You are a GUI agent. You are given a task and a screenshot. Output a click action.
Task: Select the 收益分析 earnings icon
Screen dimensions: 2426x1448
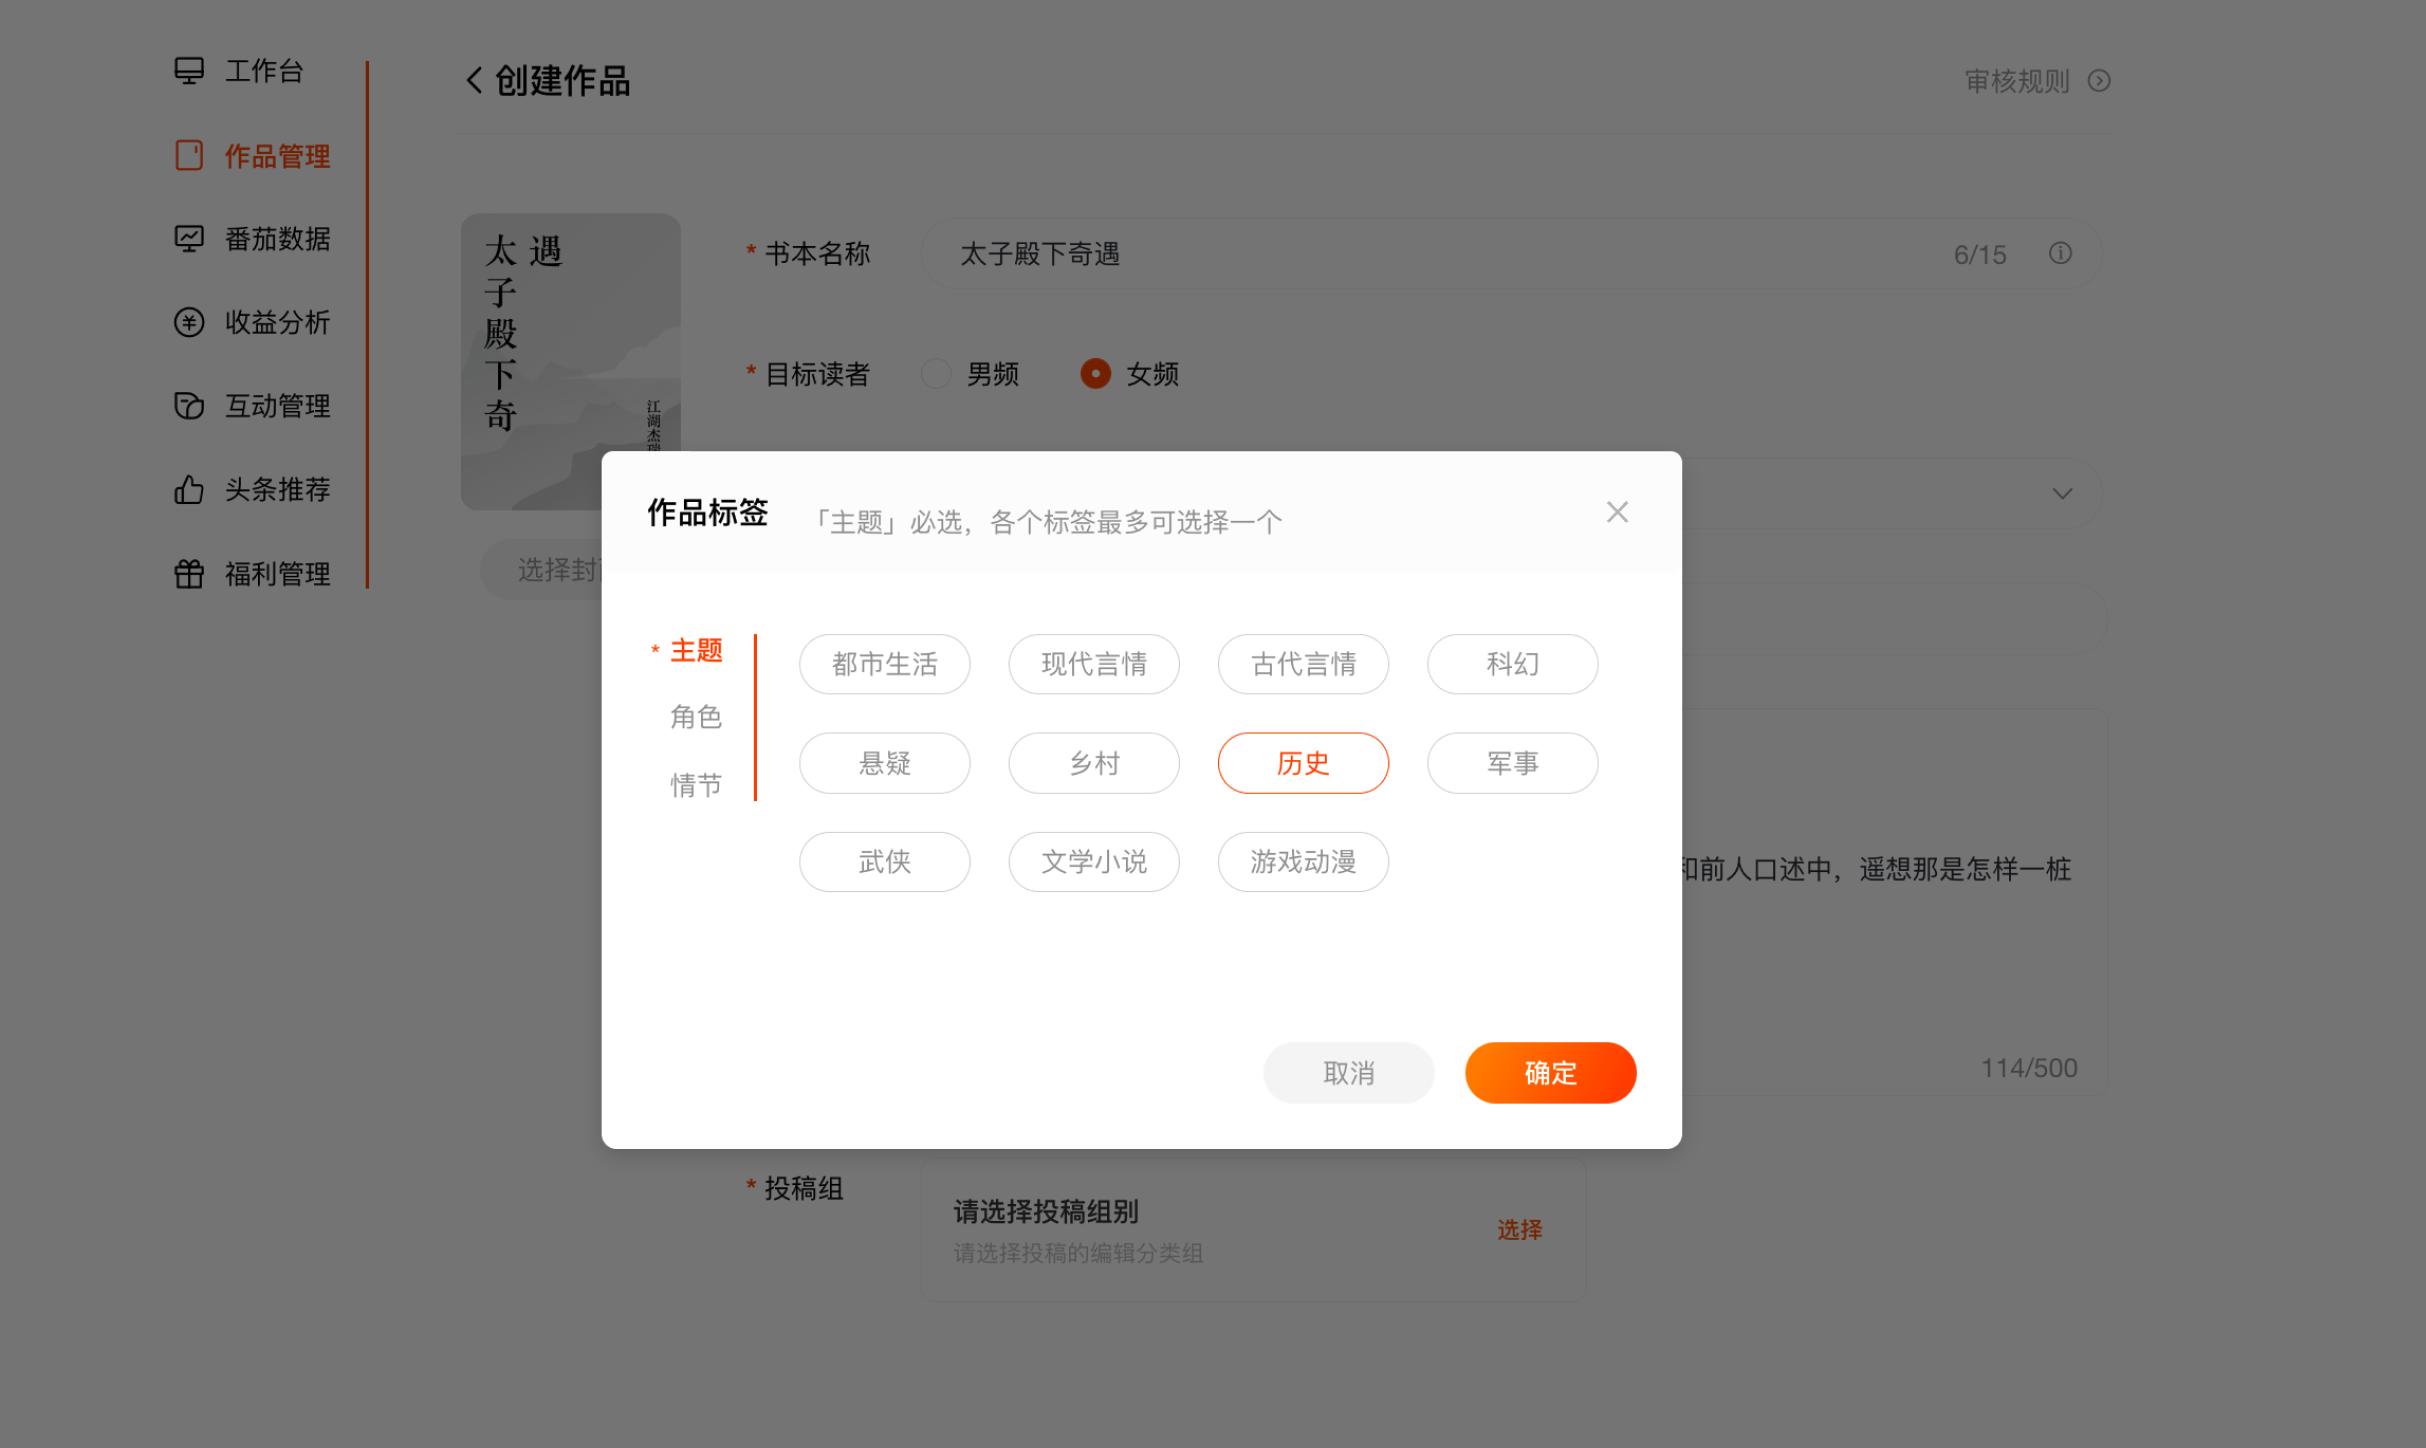[x=190, y=322]
